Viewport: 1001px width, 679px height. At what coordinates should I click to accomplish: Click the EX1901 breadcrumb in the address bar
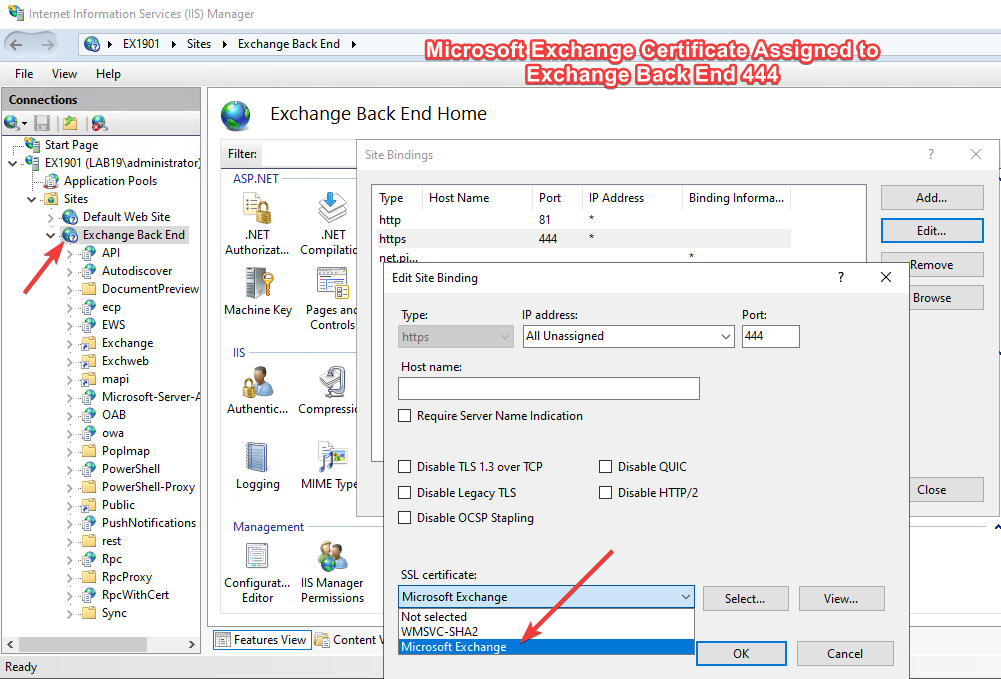pos(141,44)
